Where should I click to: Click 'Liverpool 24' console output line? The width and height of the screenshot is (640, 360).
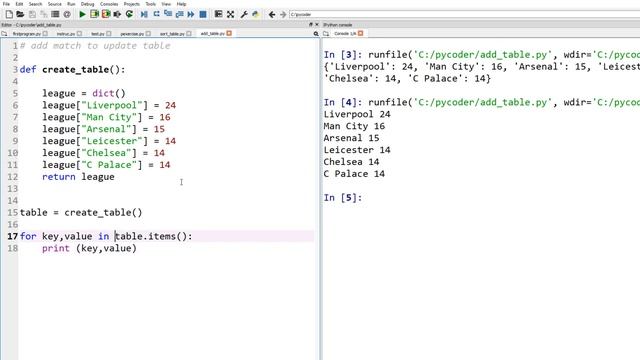357,114
